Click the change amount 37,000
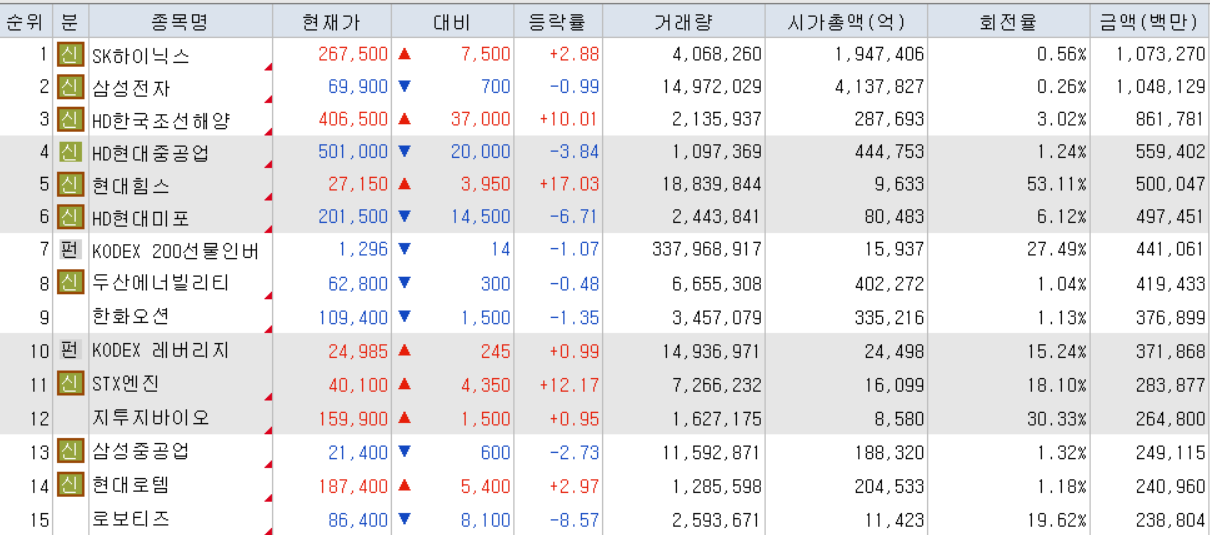Screen dimensions: 1210x535 pyautogui.click(x=480, y=119)
